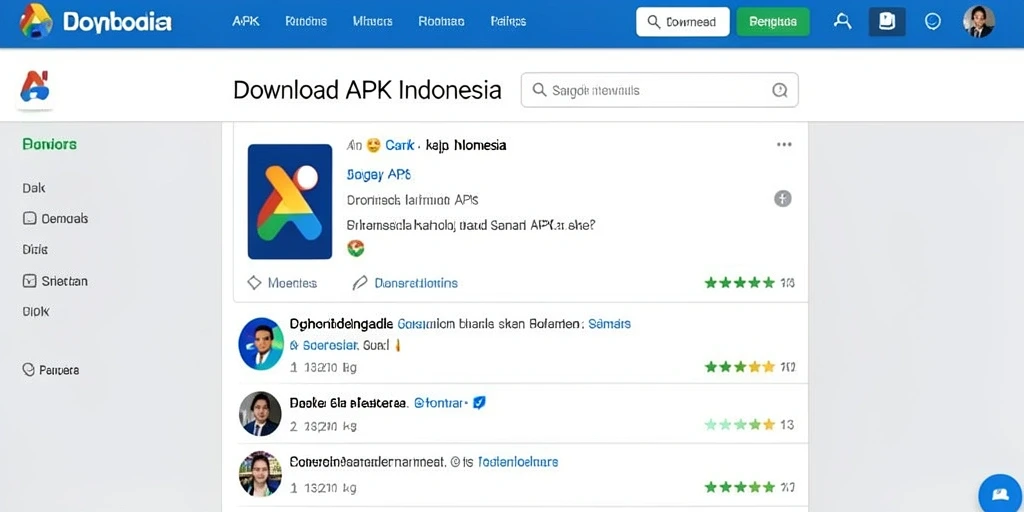The width and height of the screenshot is (1024, 512).
Task: Click the Cark link in featured card
Action: (x=400, y=145)
